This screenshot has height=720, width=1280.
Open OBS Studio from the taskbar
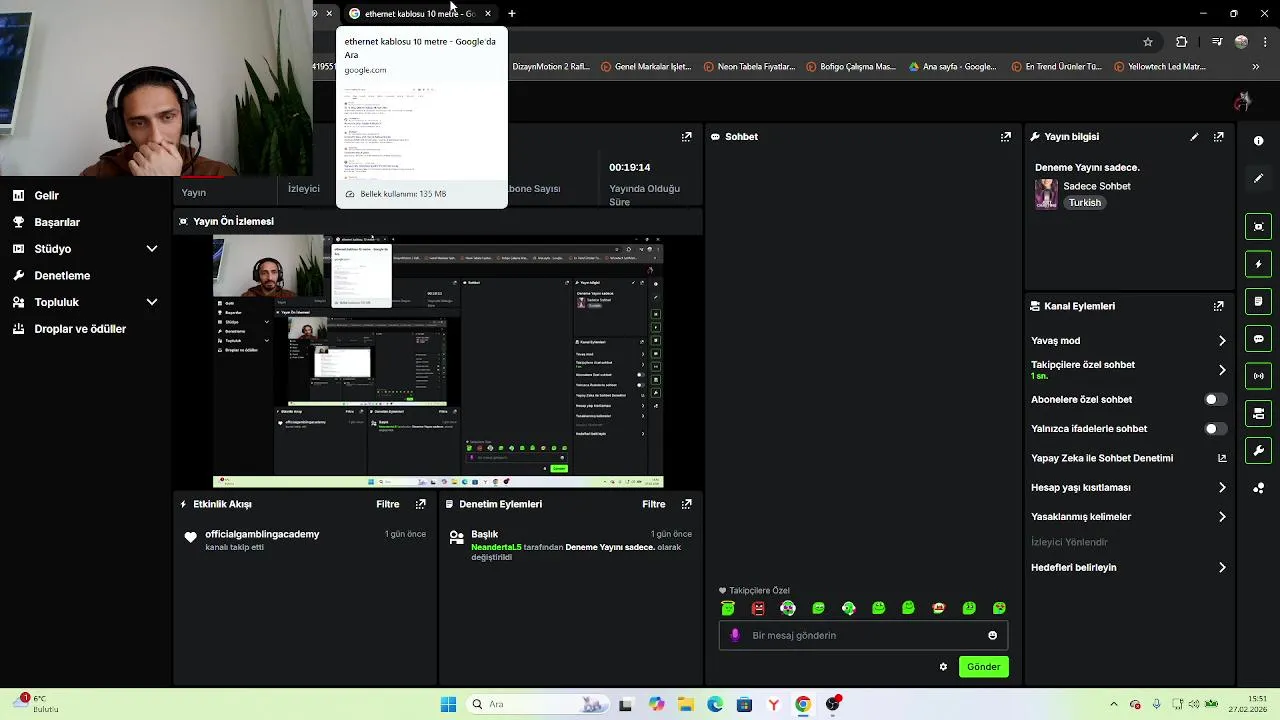click(x=832, y=704)
